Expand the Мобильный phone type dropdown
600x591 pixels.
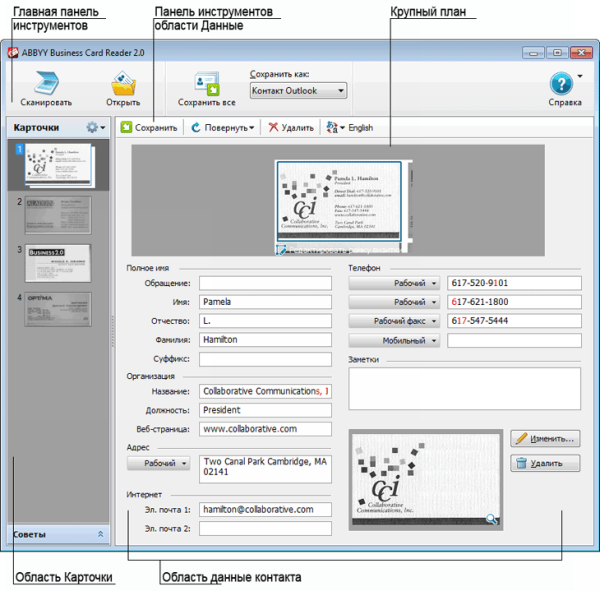(x=394, y=340)
